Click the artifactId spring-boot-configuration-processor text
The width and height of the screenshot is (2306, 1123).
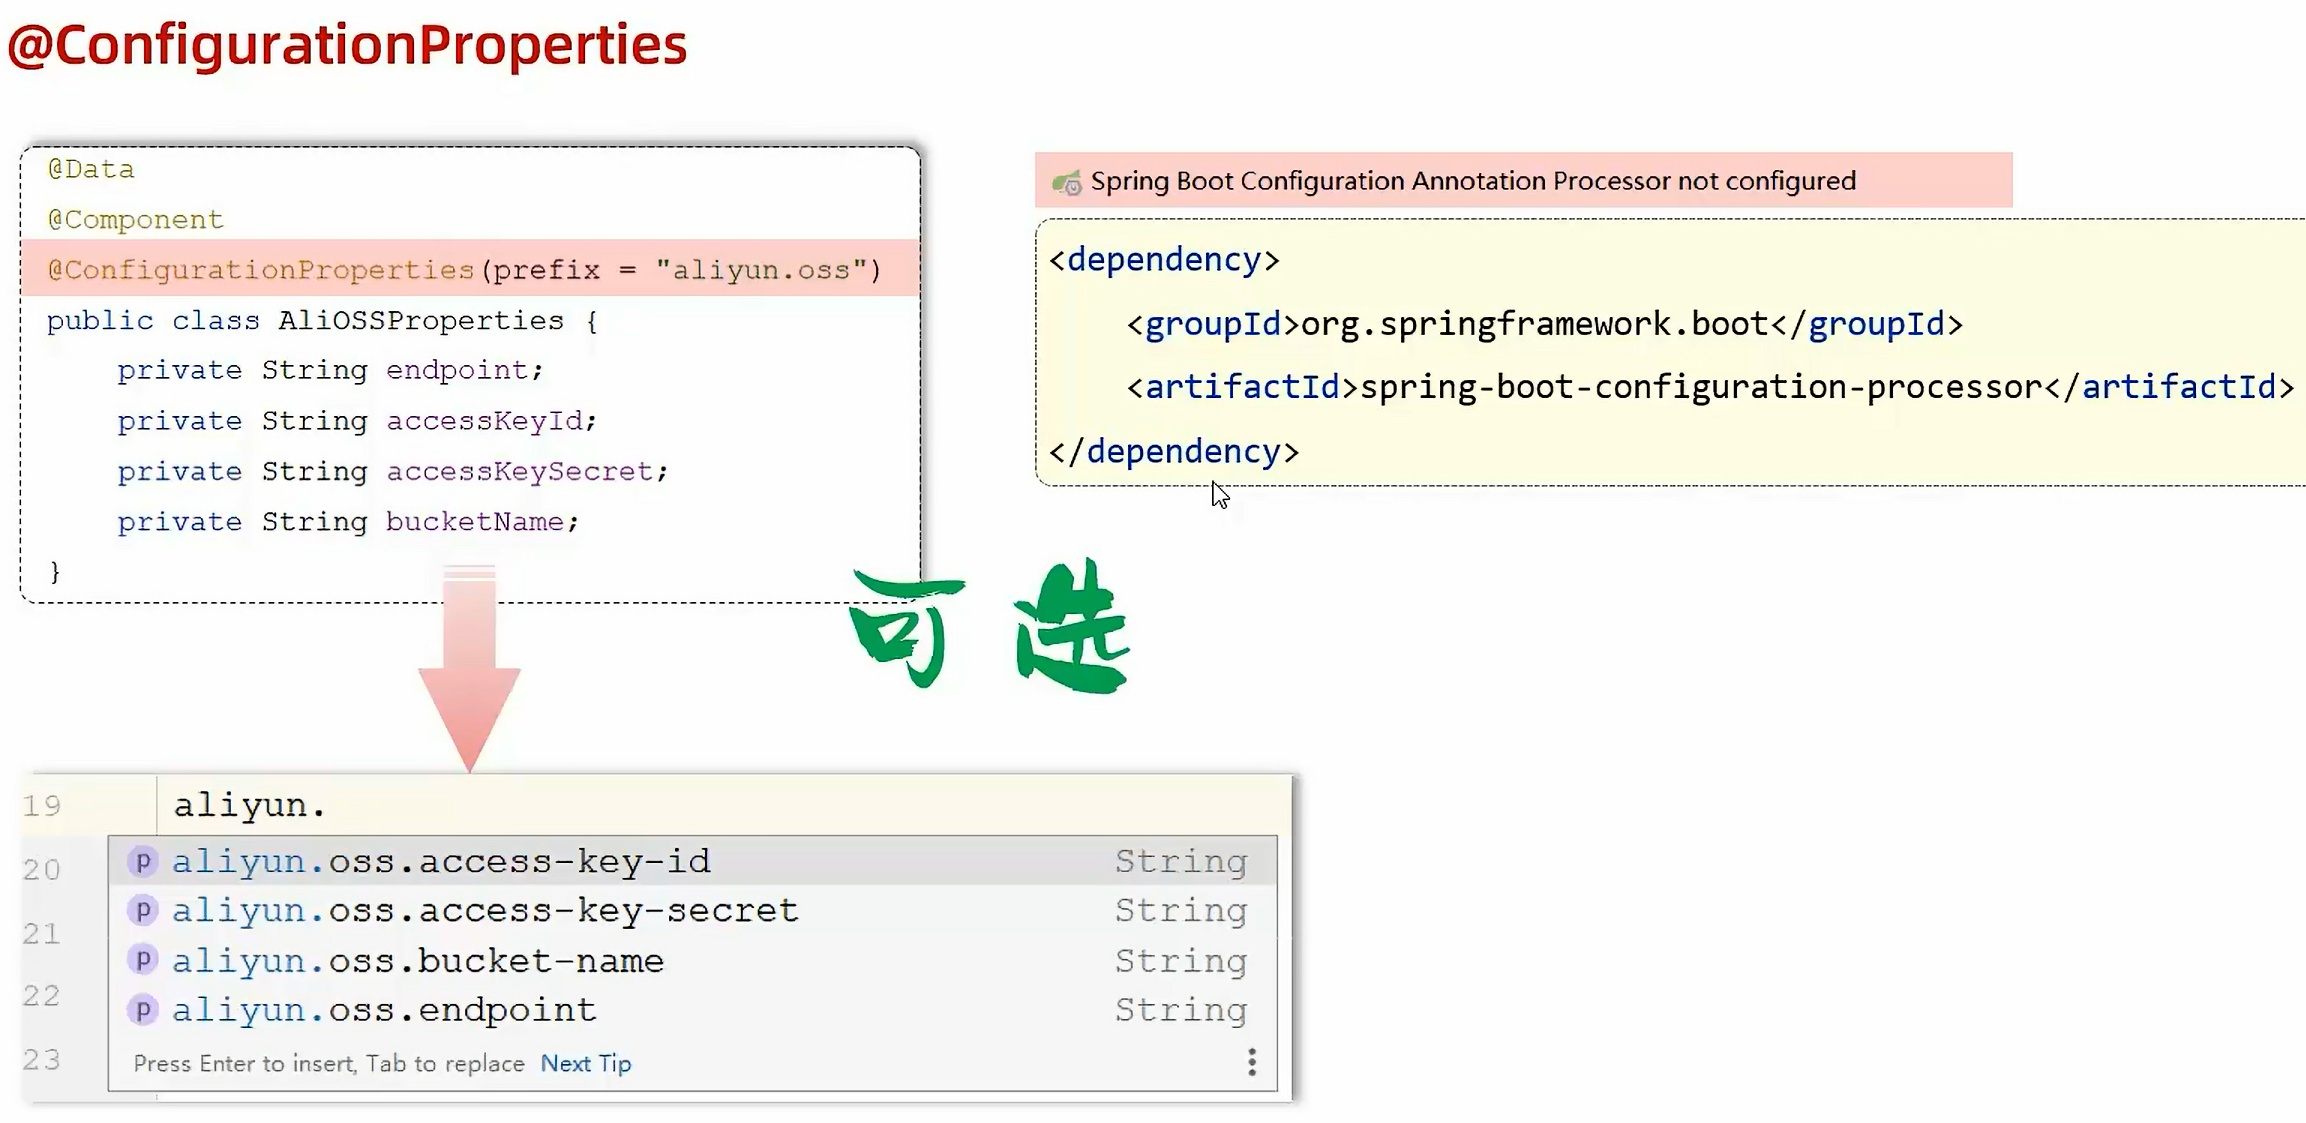(x=1700, y=387)
